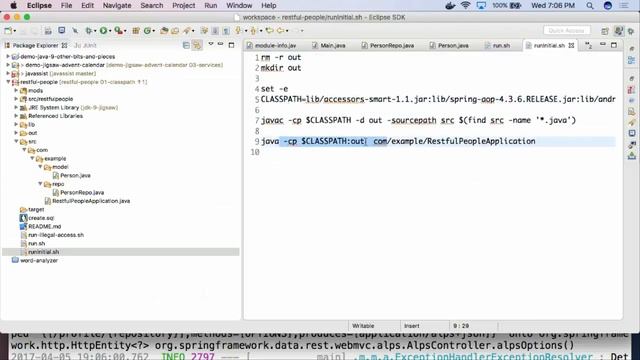Click the Run External Tools toolbar icon
Screen dimensions: 640x360
coord(118,30)
